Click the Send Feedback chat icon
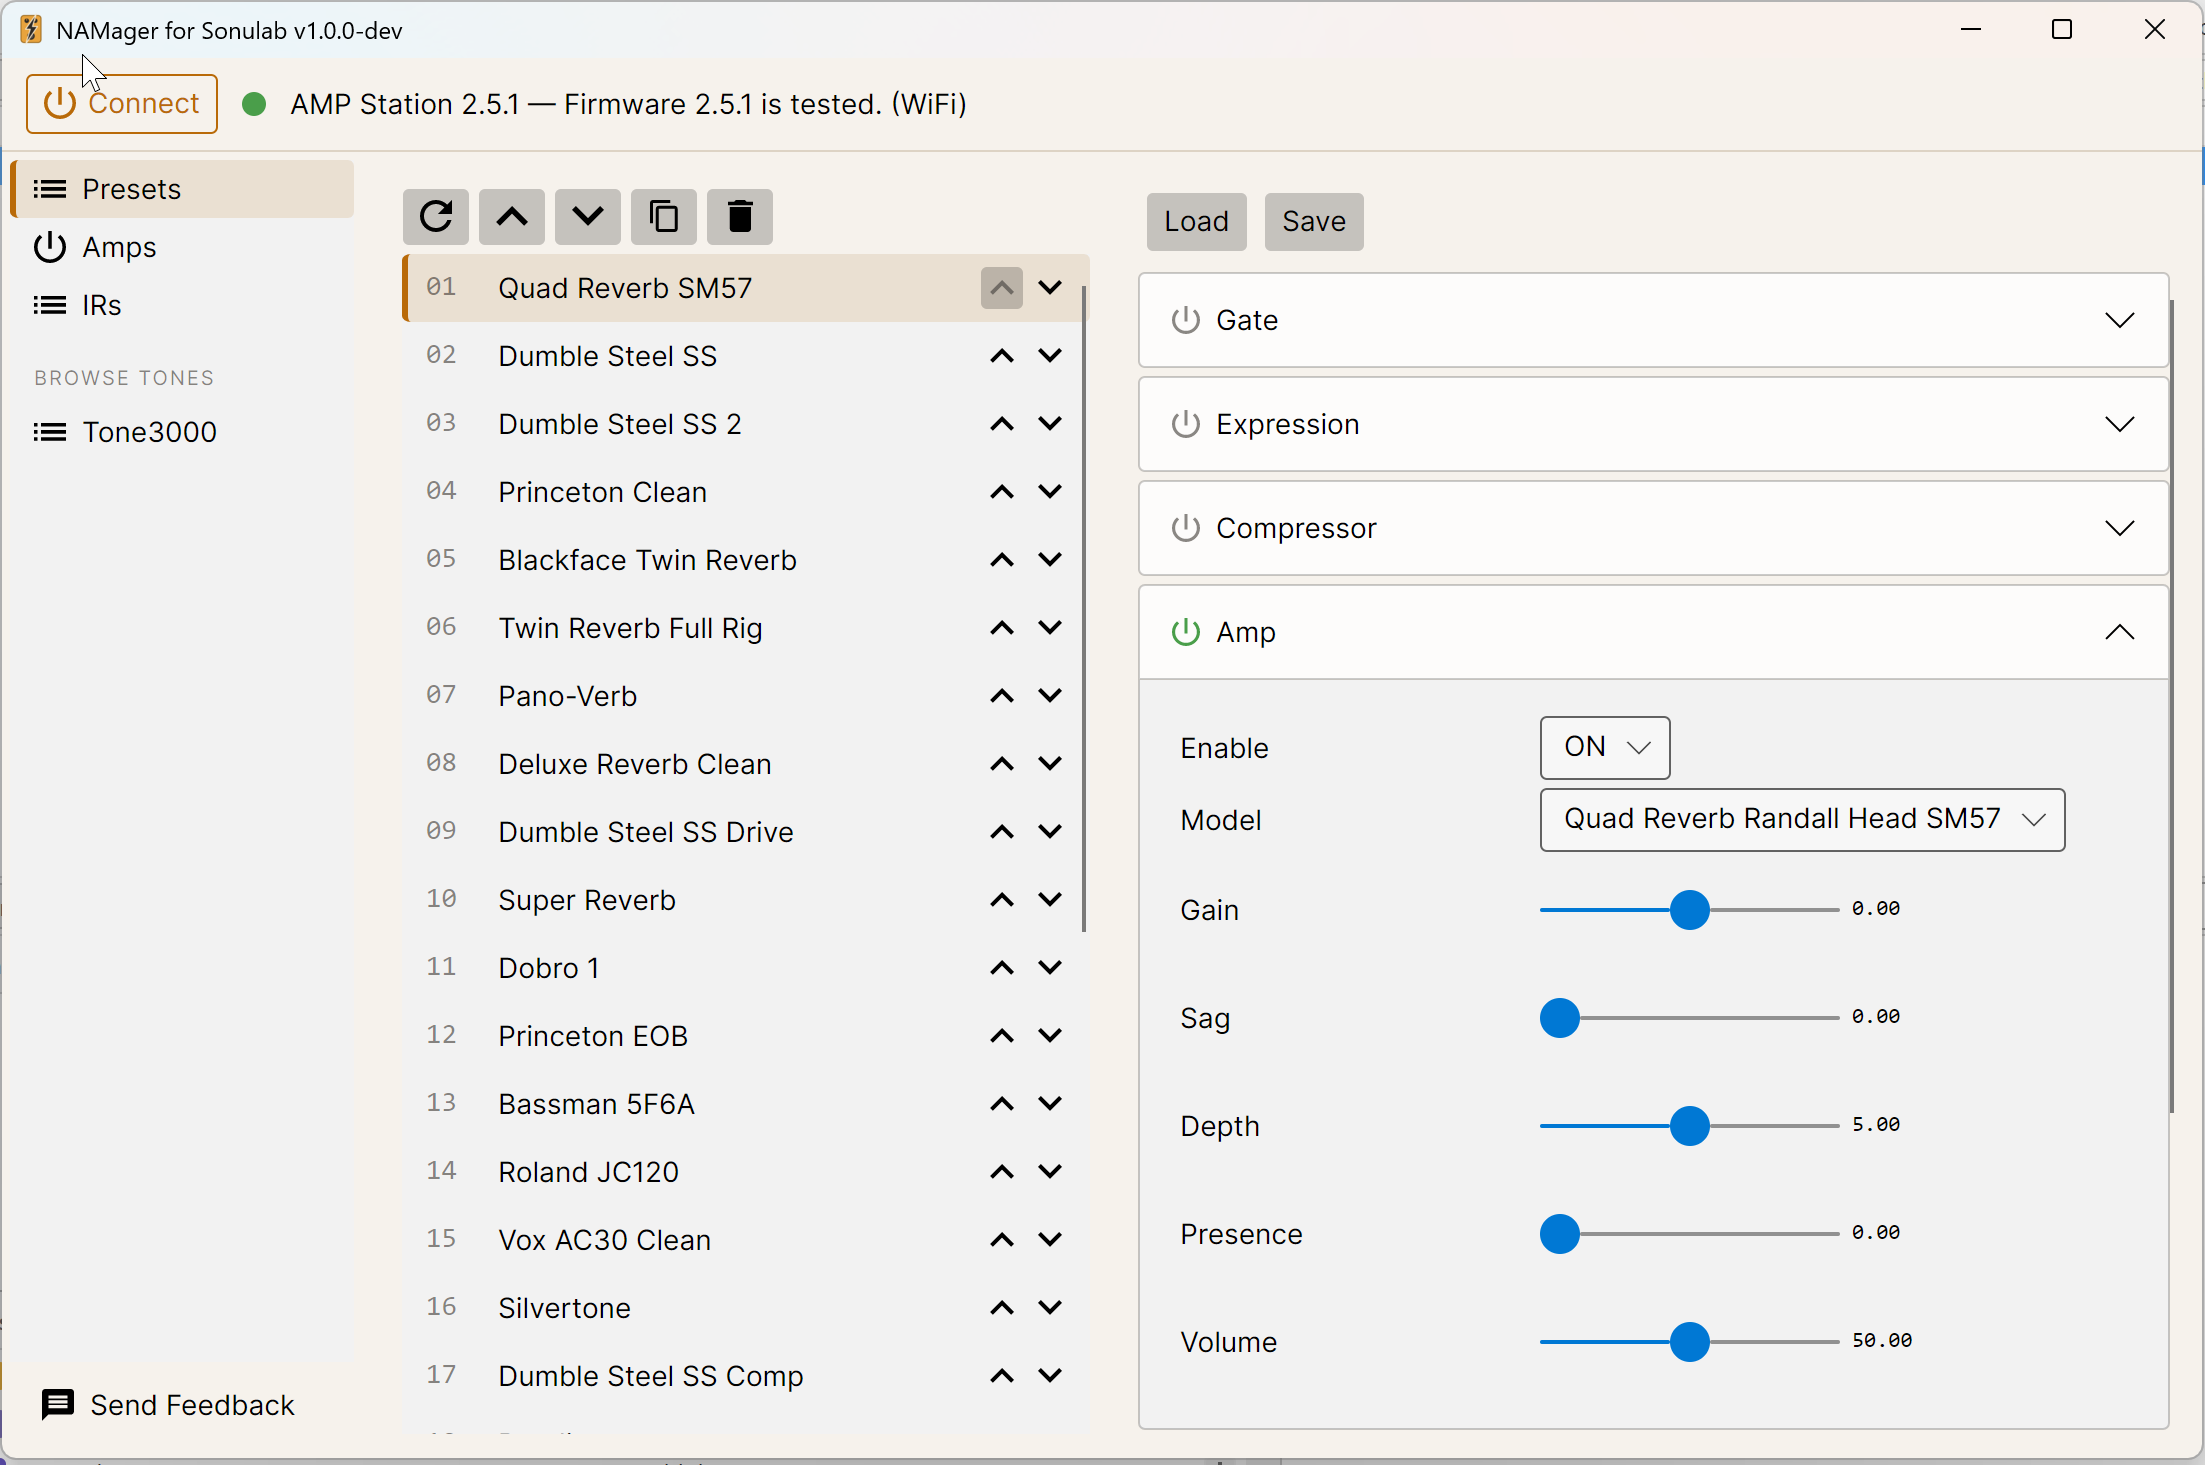Viewport: 2205px width, 1465px height. point(58,1404)
